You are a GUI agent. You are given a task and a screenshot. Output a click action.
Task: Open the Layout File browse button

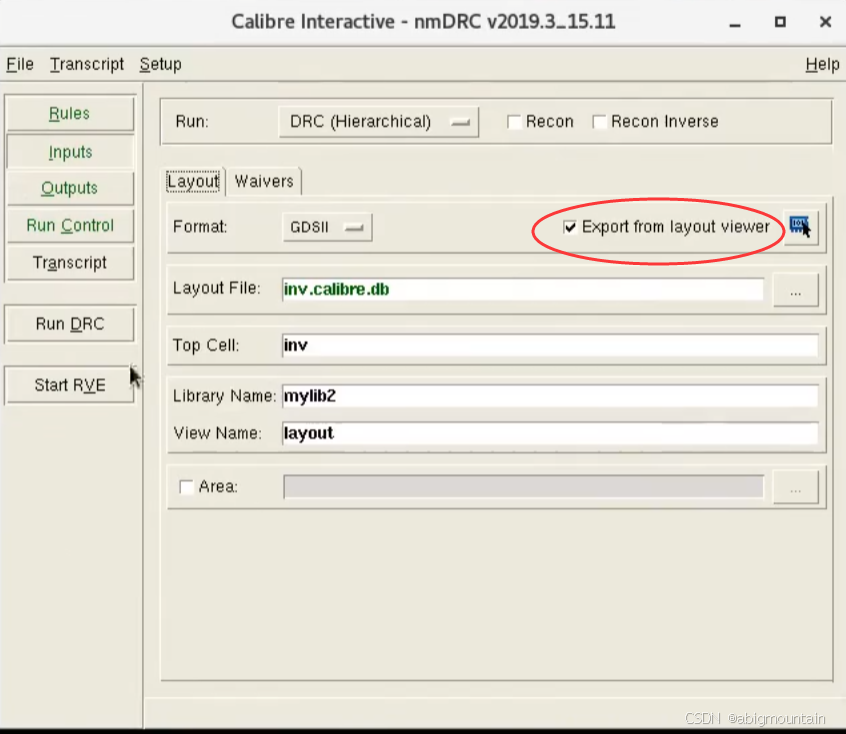(x=795, y=290)
